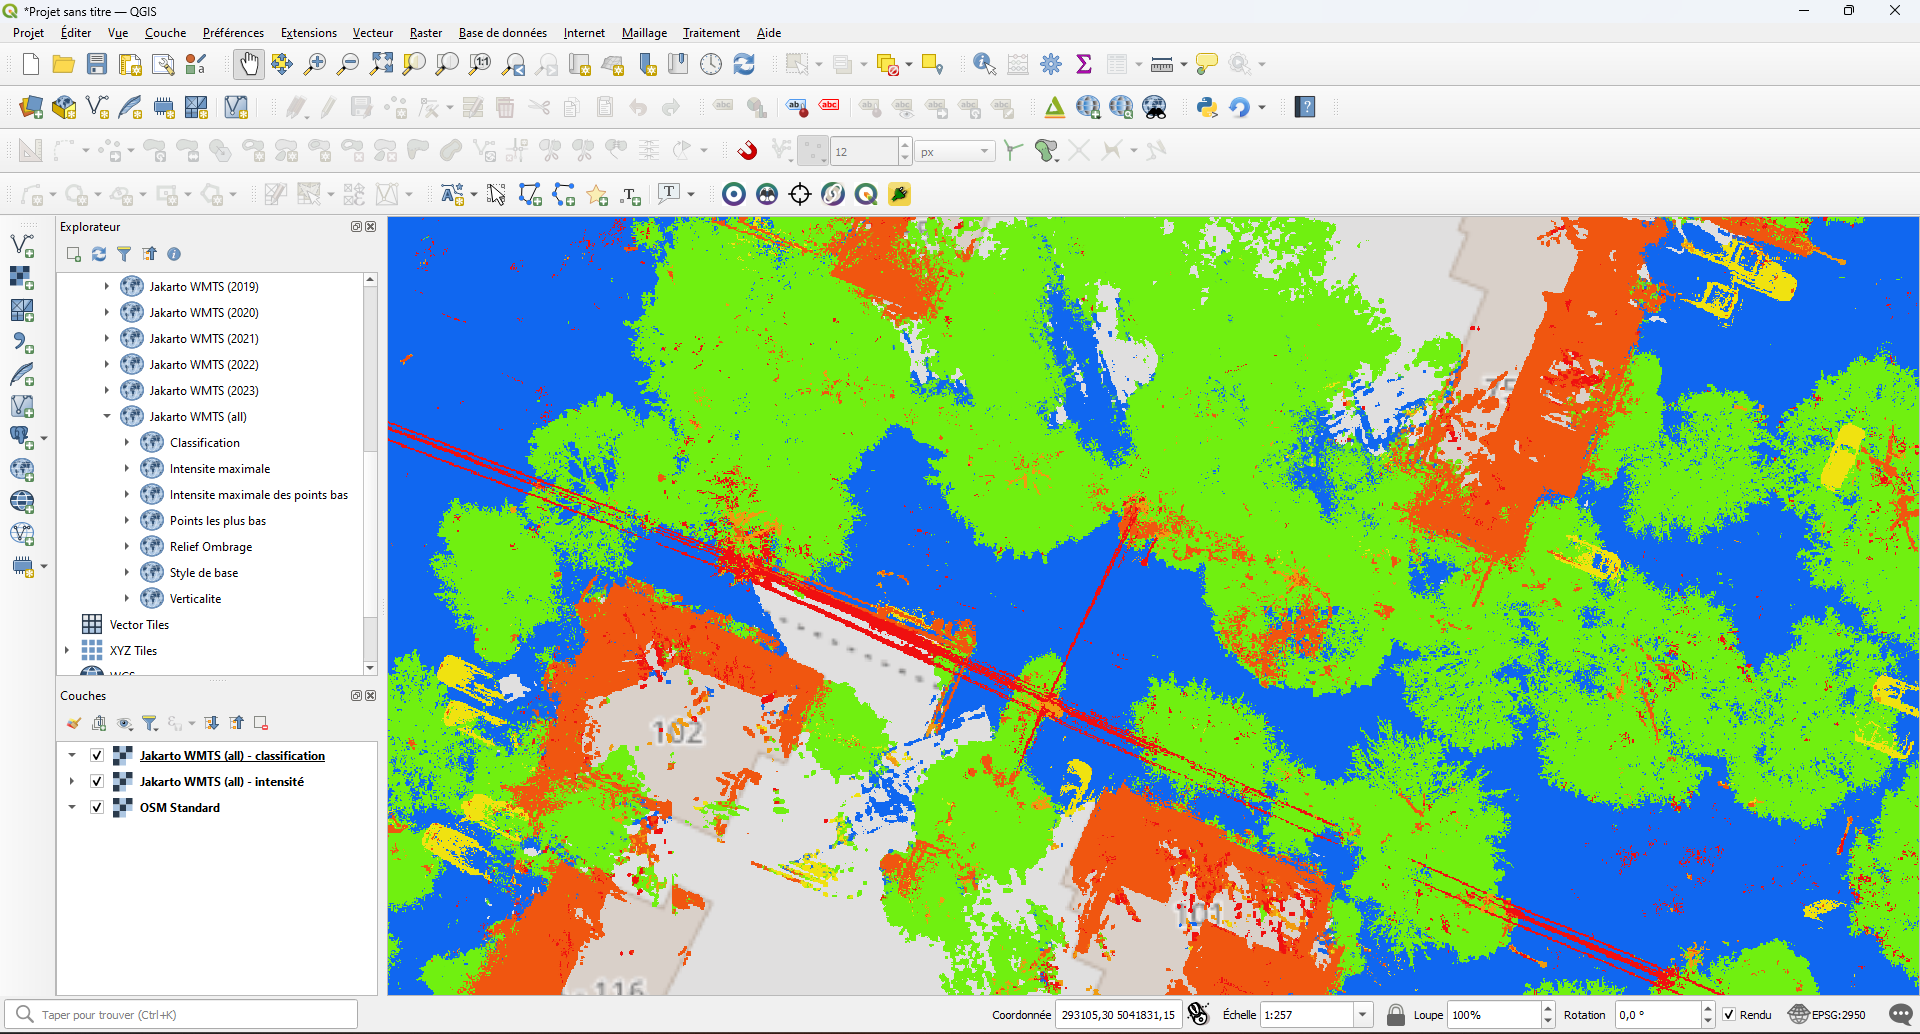Select the Relief Ombrage browser item
Screen dimensions: 1920x1034
(210, 547)
